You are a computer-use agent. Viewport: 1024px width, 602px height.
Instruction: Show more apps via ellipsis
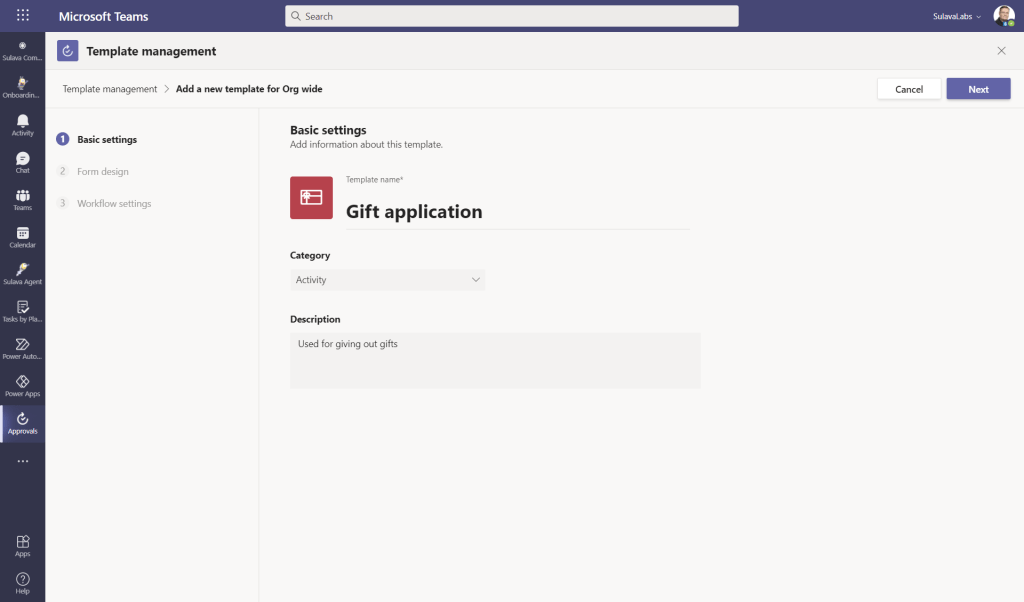click(x=22, y=461)
